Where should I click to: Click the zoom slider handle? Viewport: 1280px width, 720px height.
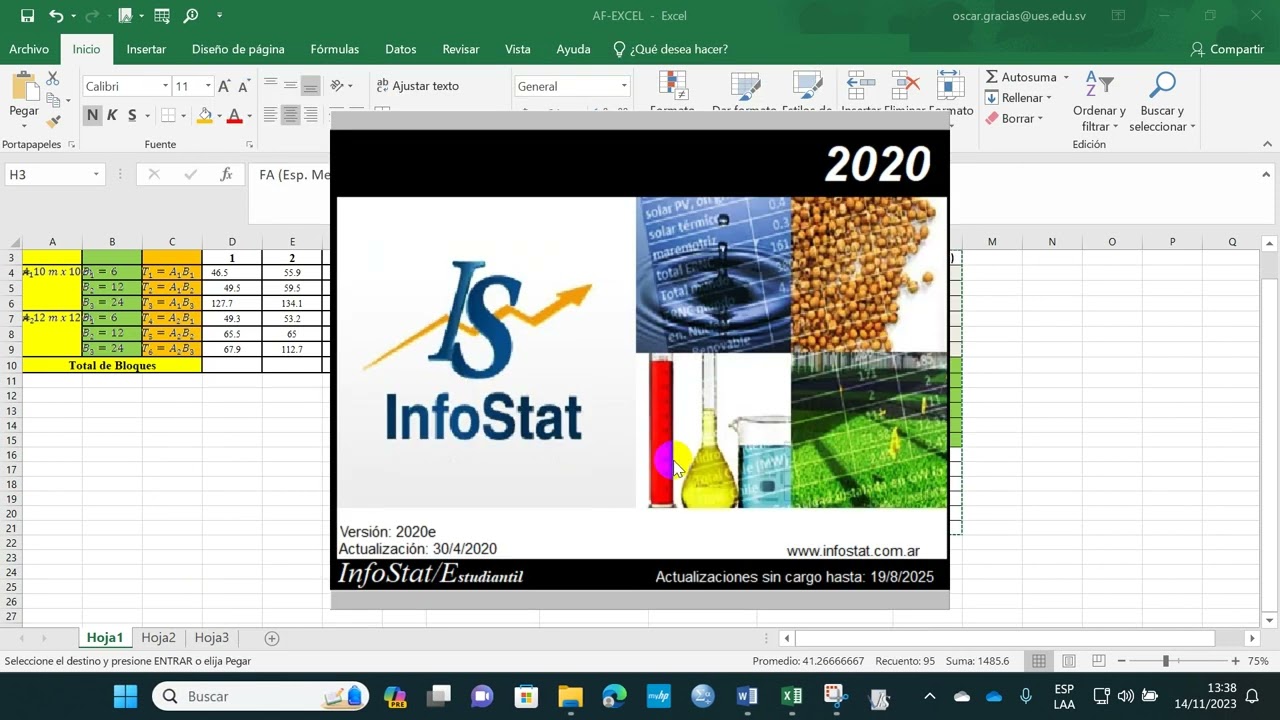coord(1165,661)
